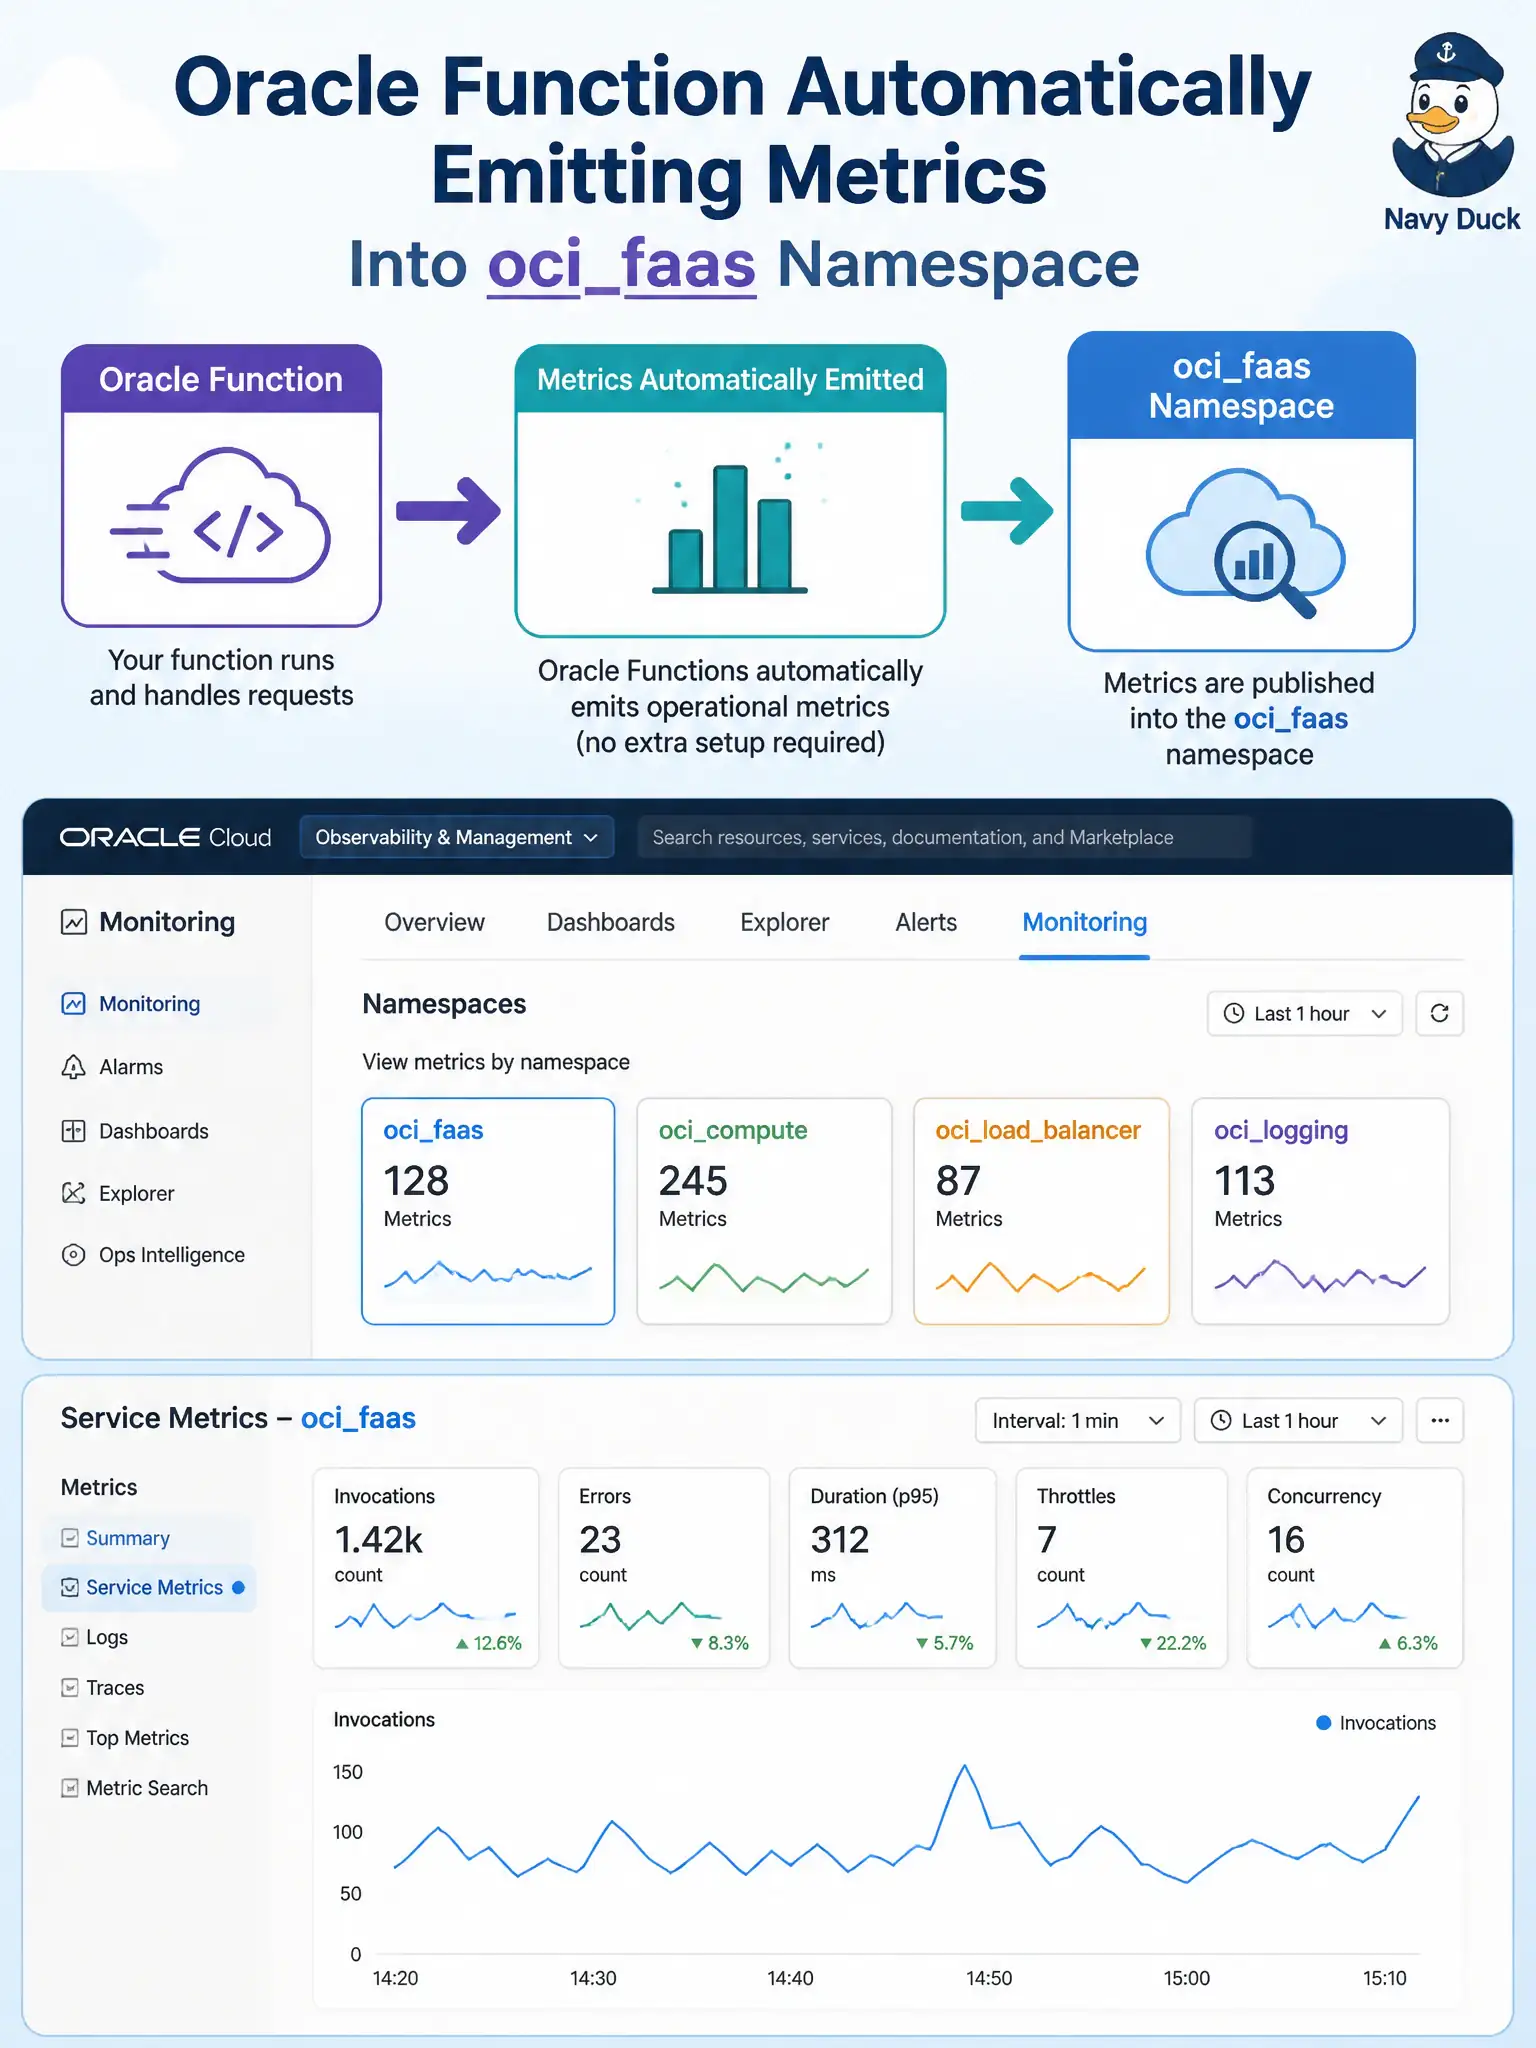
Task: Click the Invocations chart peak near 14:50
Action: pyautogui.click(x=965, y=1767)
